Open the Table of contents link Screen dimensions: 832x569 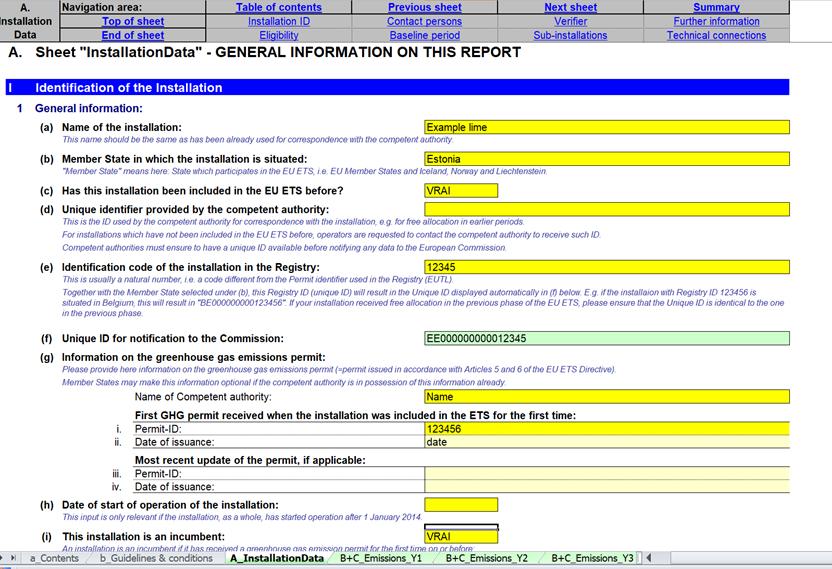tap(279, 7)
